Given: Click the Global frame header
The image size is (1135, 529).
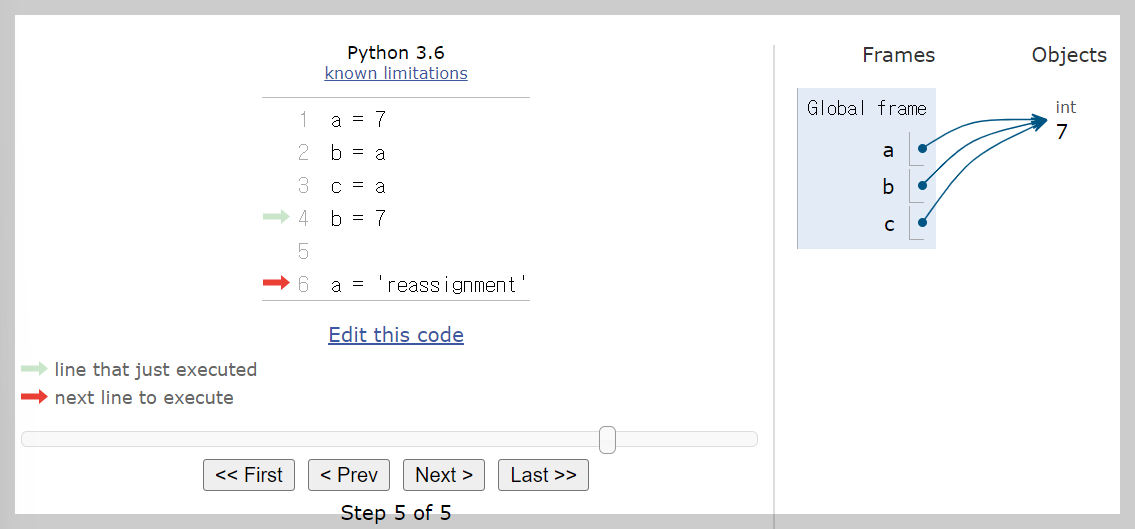Looking at the screenshot, I should (x=866, y=108).
